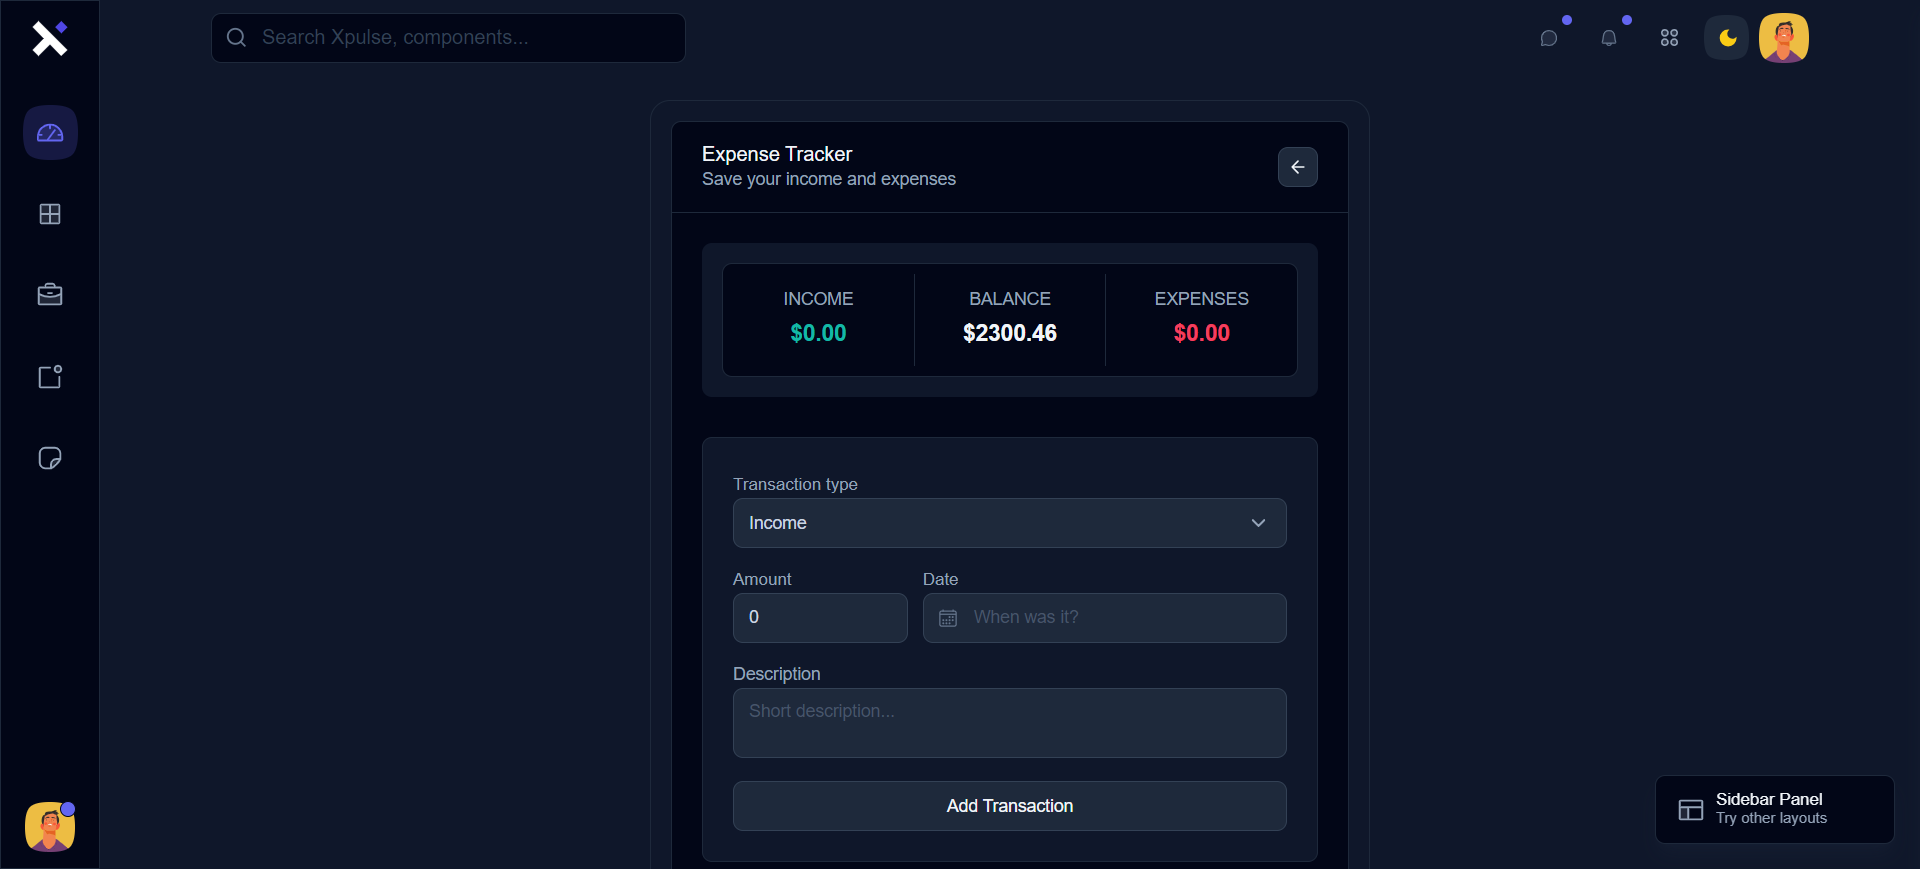Open the grid layout sidebar icon

coord(50,214)
